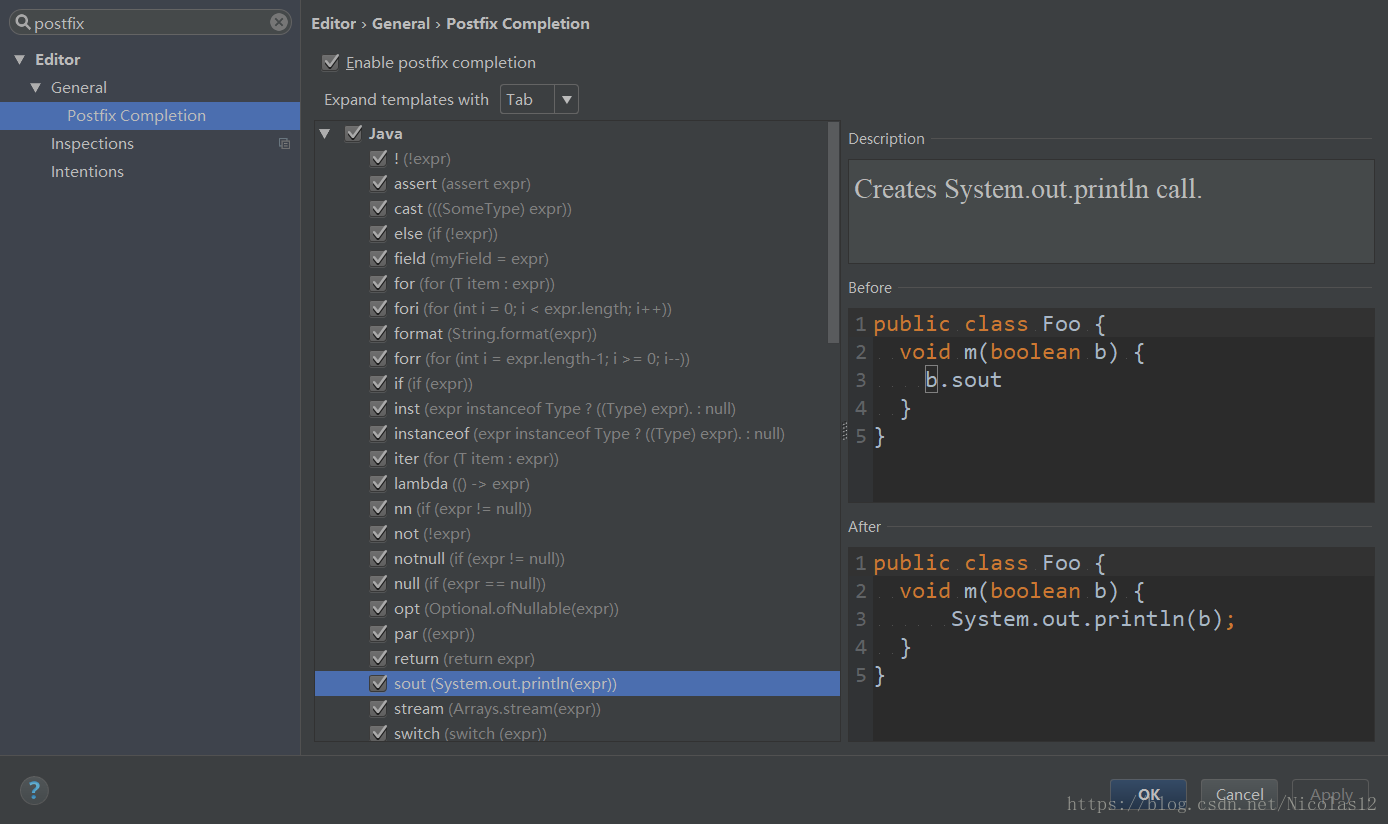This screenshot has width=1388, height=824.
Task: Select the forr reverse loop template
Action: click(x=577, y=358)
